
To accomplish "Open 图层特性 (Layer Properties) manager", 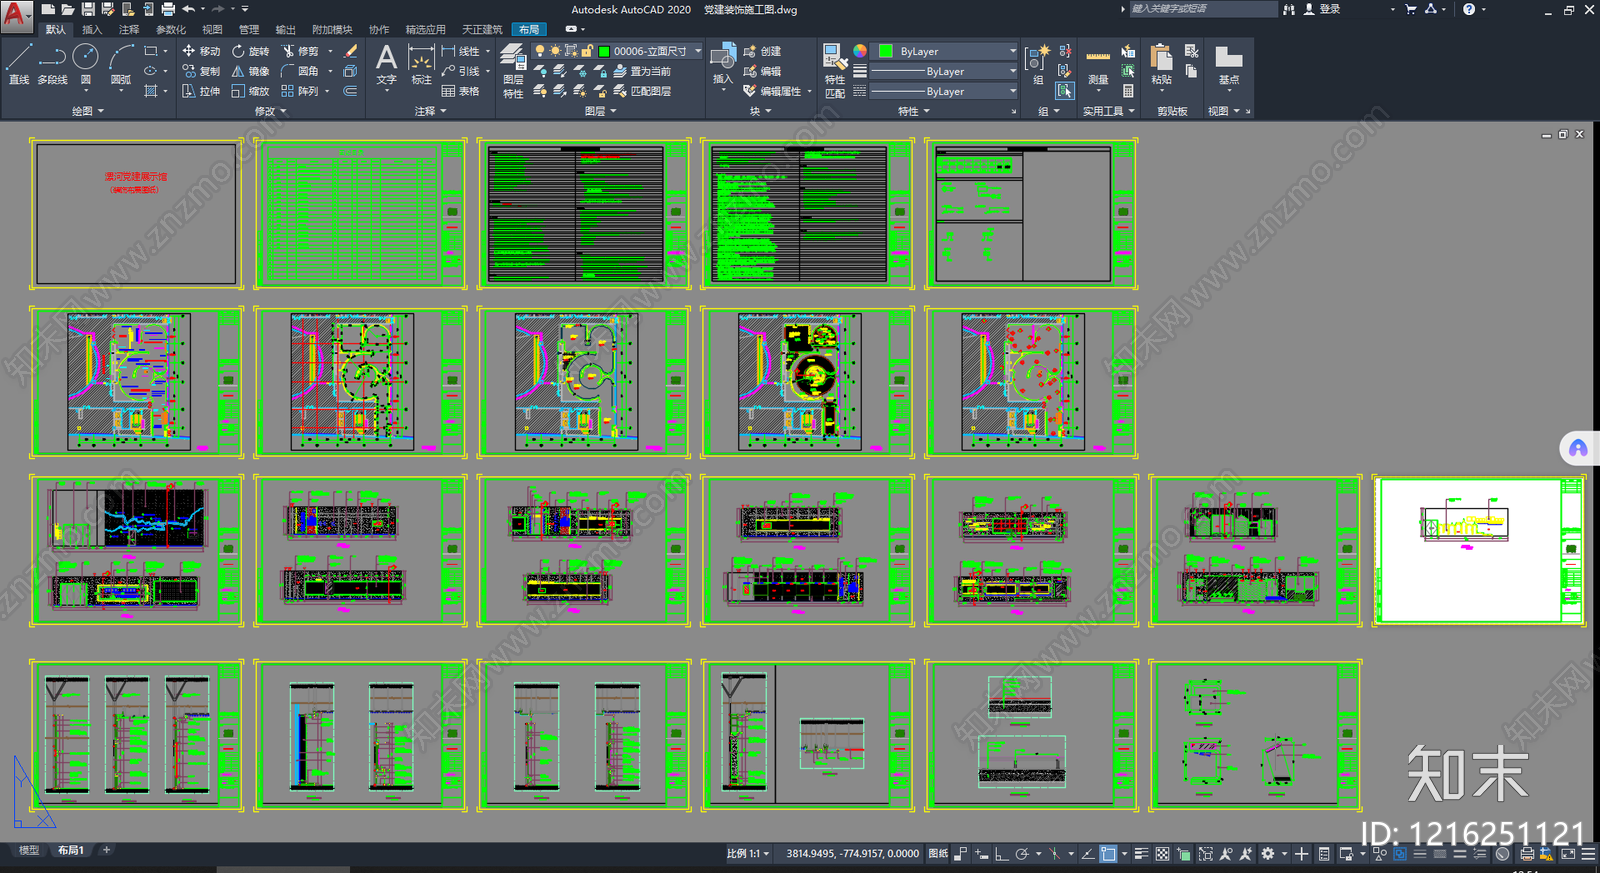I will pyautogui.click(x=513, y=70).
